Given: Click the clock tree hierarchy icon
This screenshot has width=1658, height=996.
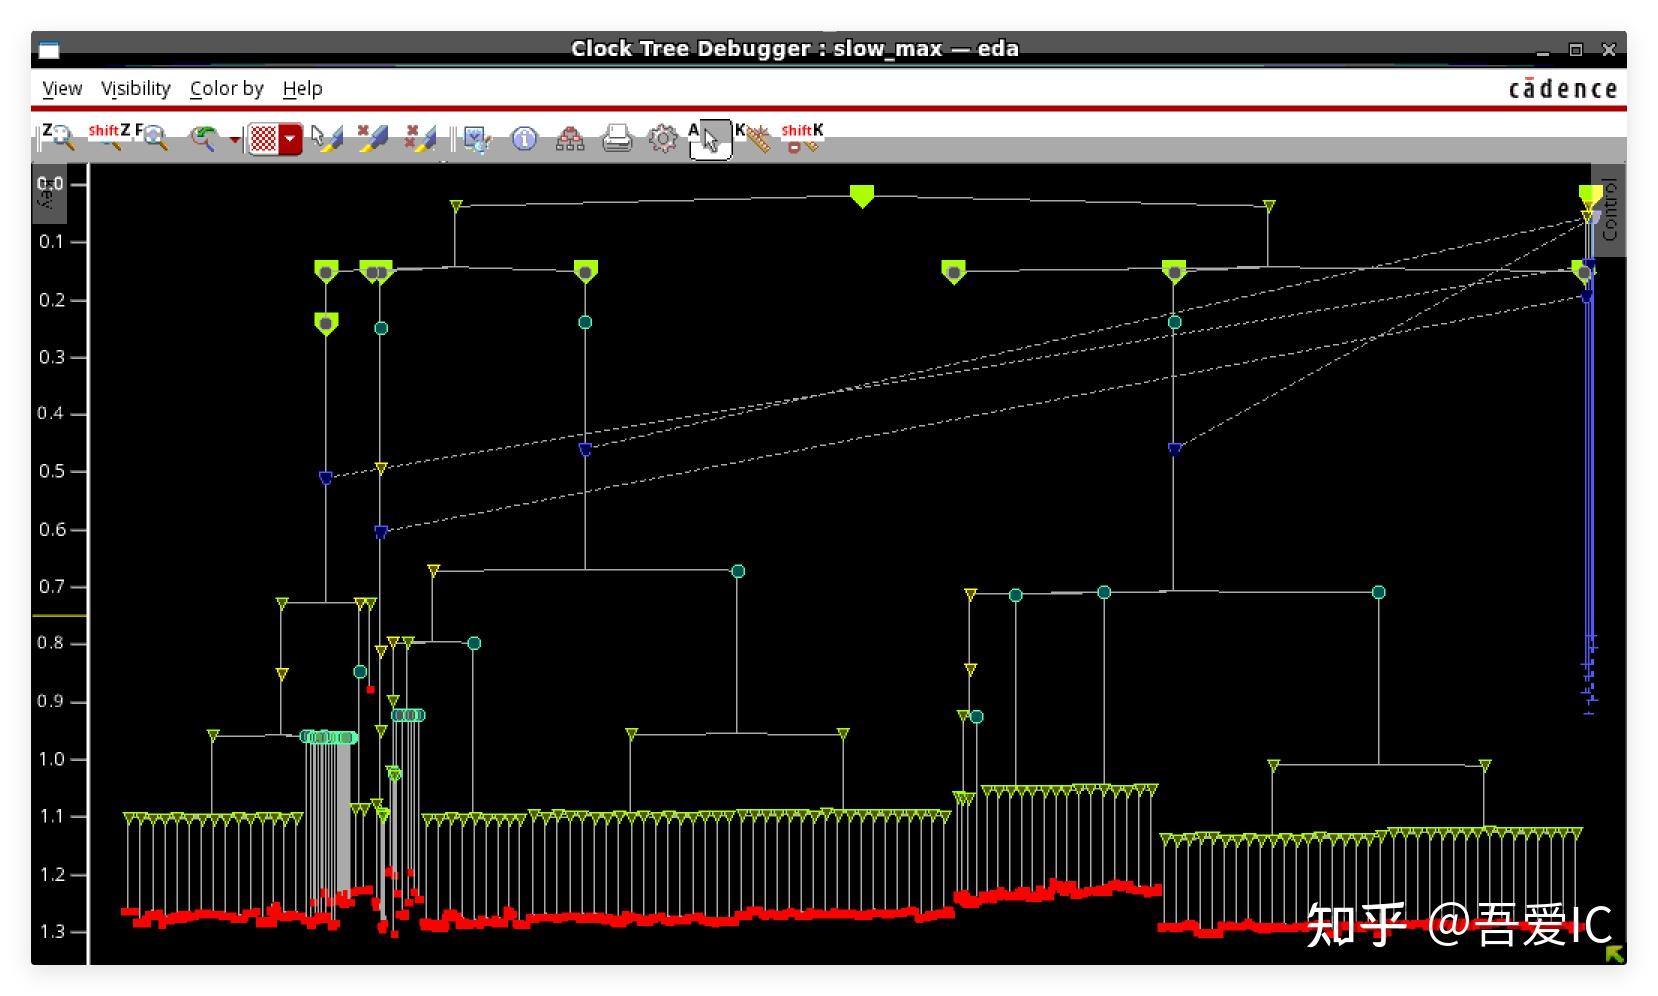Looking at the screenshot, I should 571,140.
